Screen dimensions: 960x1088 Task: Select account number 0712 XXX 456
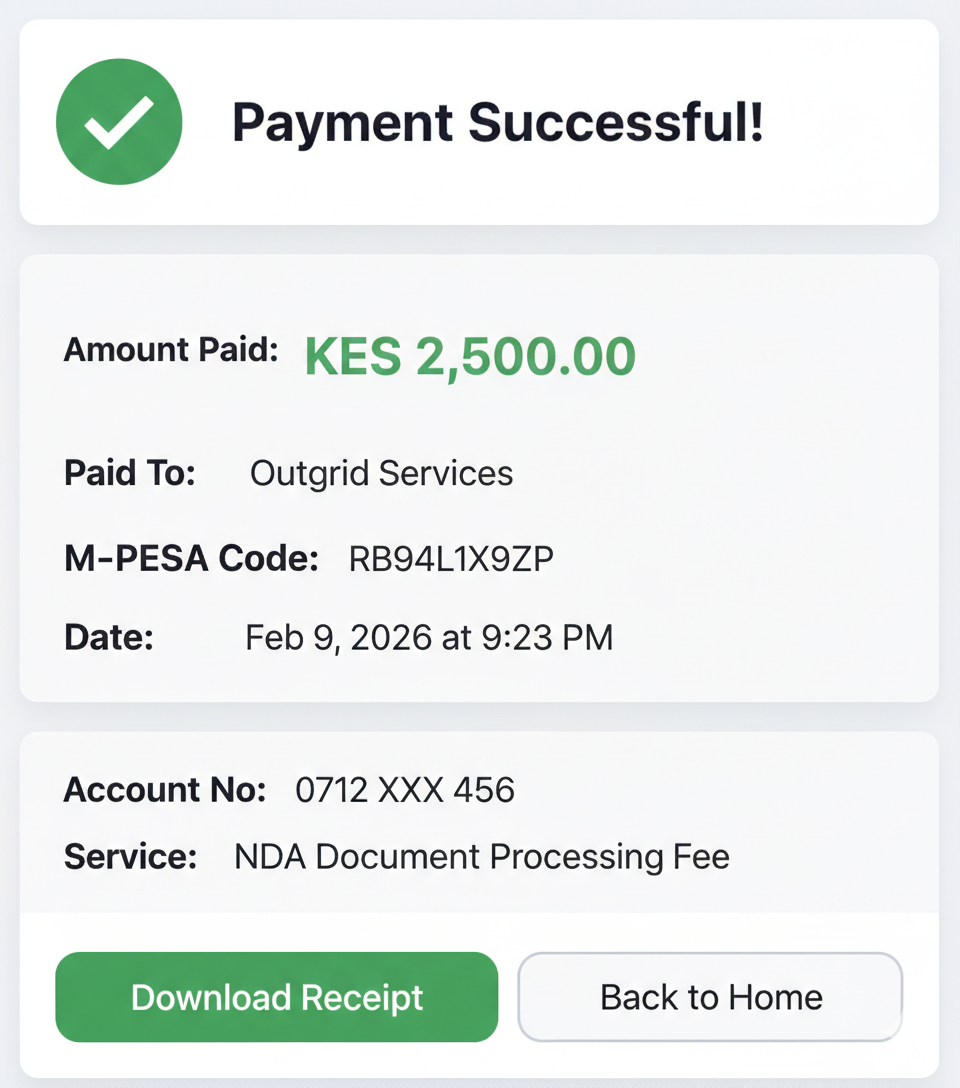[405, 790]
